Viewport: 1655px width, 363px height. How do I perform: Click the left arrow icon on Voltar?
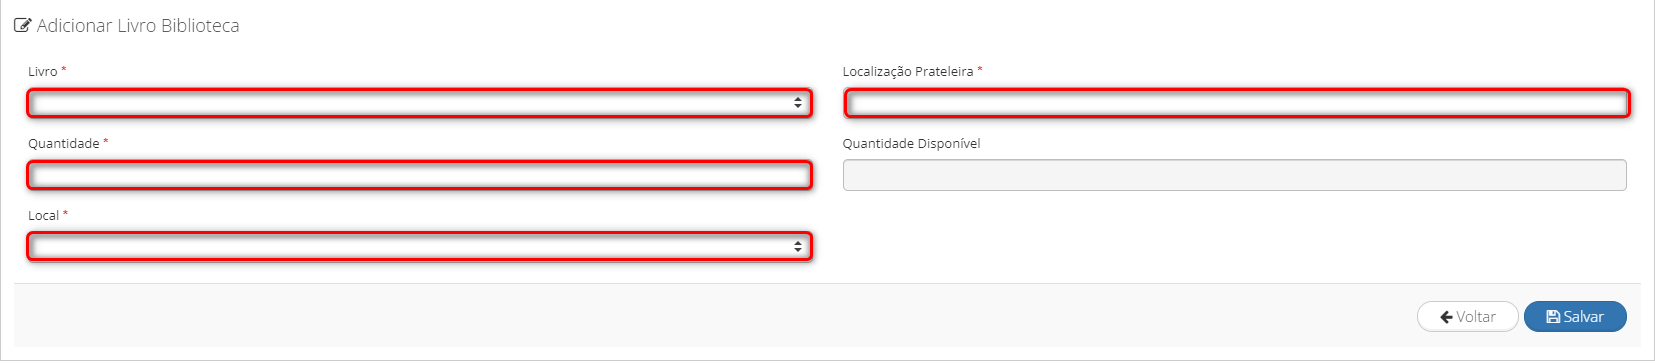pyautogui.click(x=1446, y=317)
